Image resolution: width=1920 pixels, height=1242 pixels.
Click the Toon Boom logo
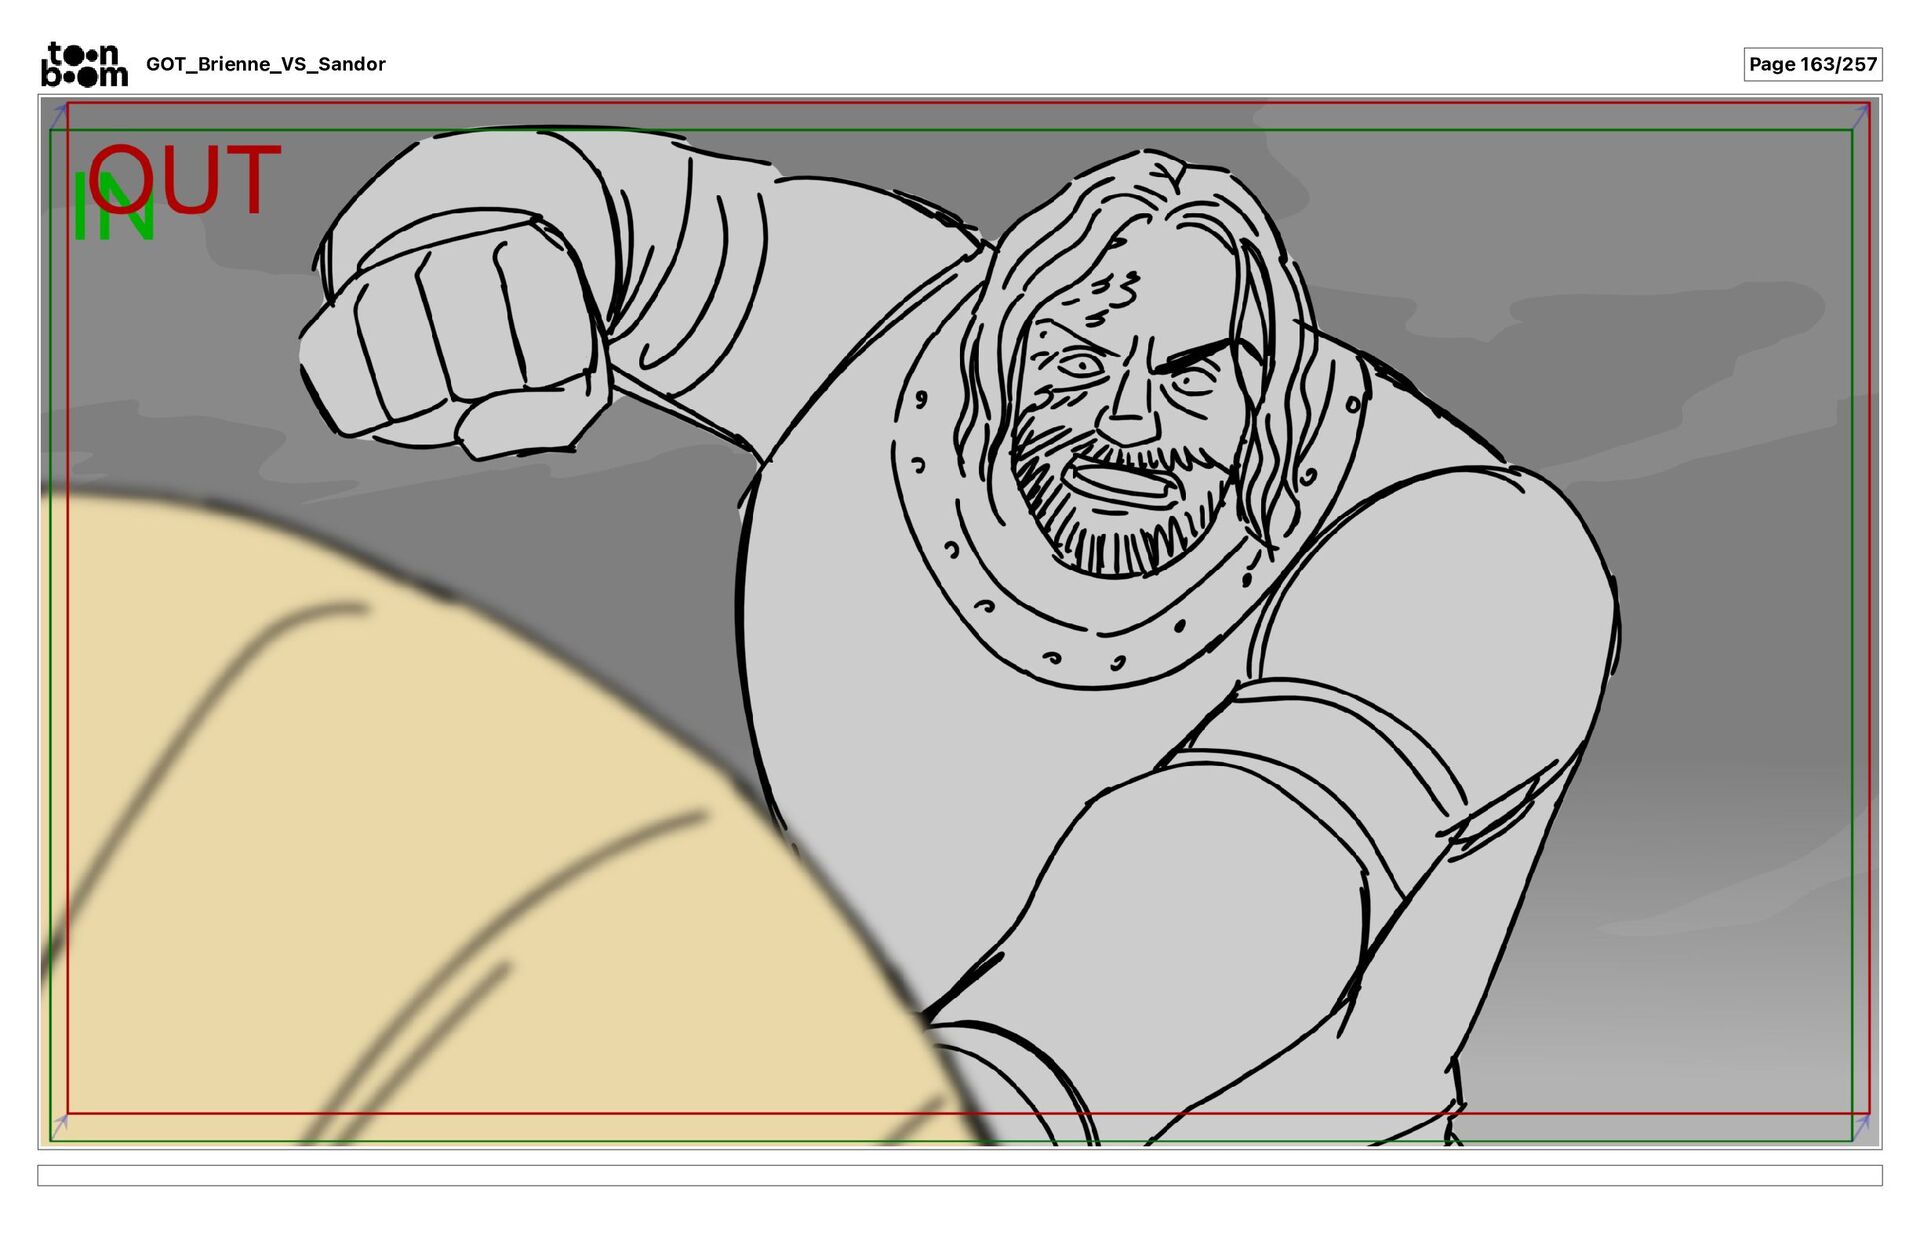84,64
